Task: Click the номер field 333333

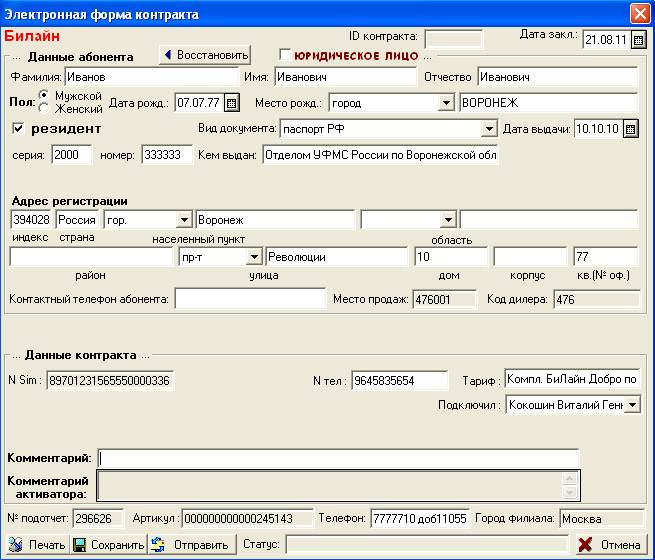Action: pyautogui.click(x=167, y=155)
